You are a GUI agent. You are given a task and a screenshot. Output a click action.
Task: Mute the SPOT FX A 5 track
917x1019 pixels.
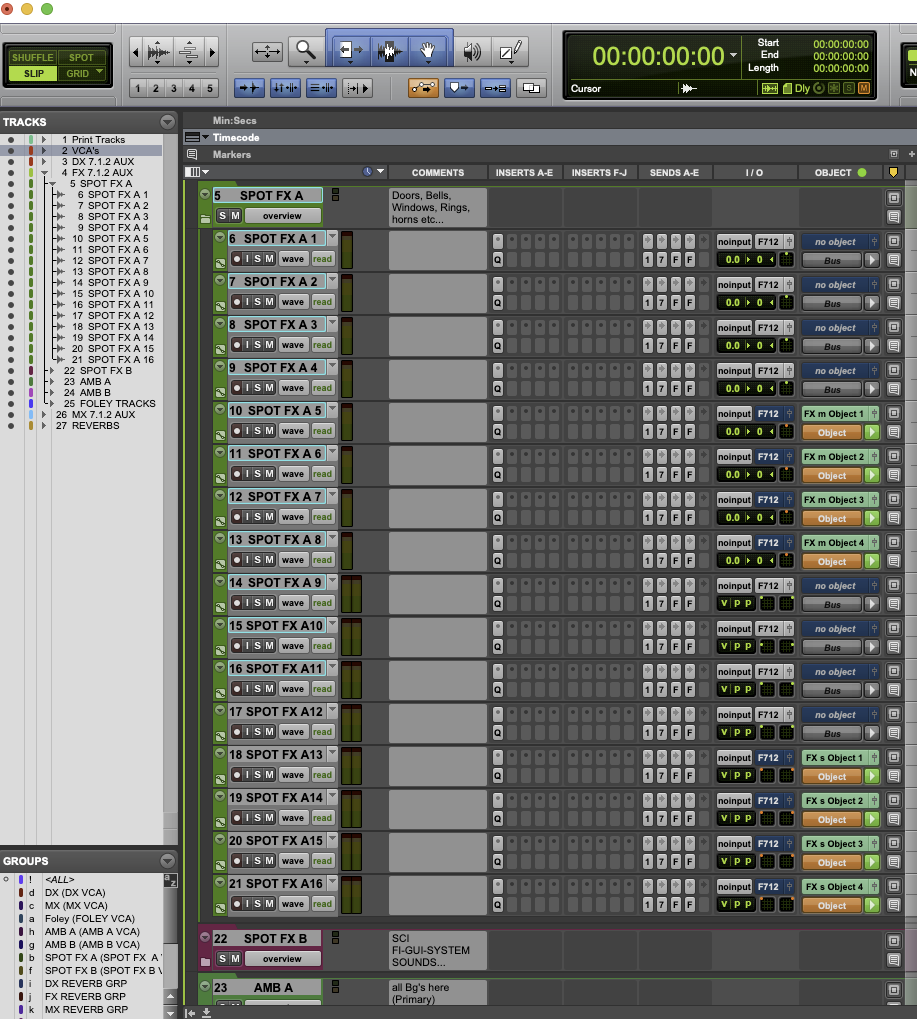[271, 430]
